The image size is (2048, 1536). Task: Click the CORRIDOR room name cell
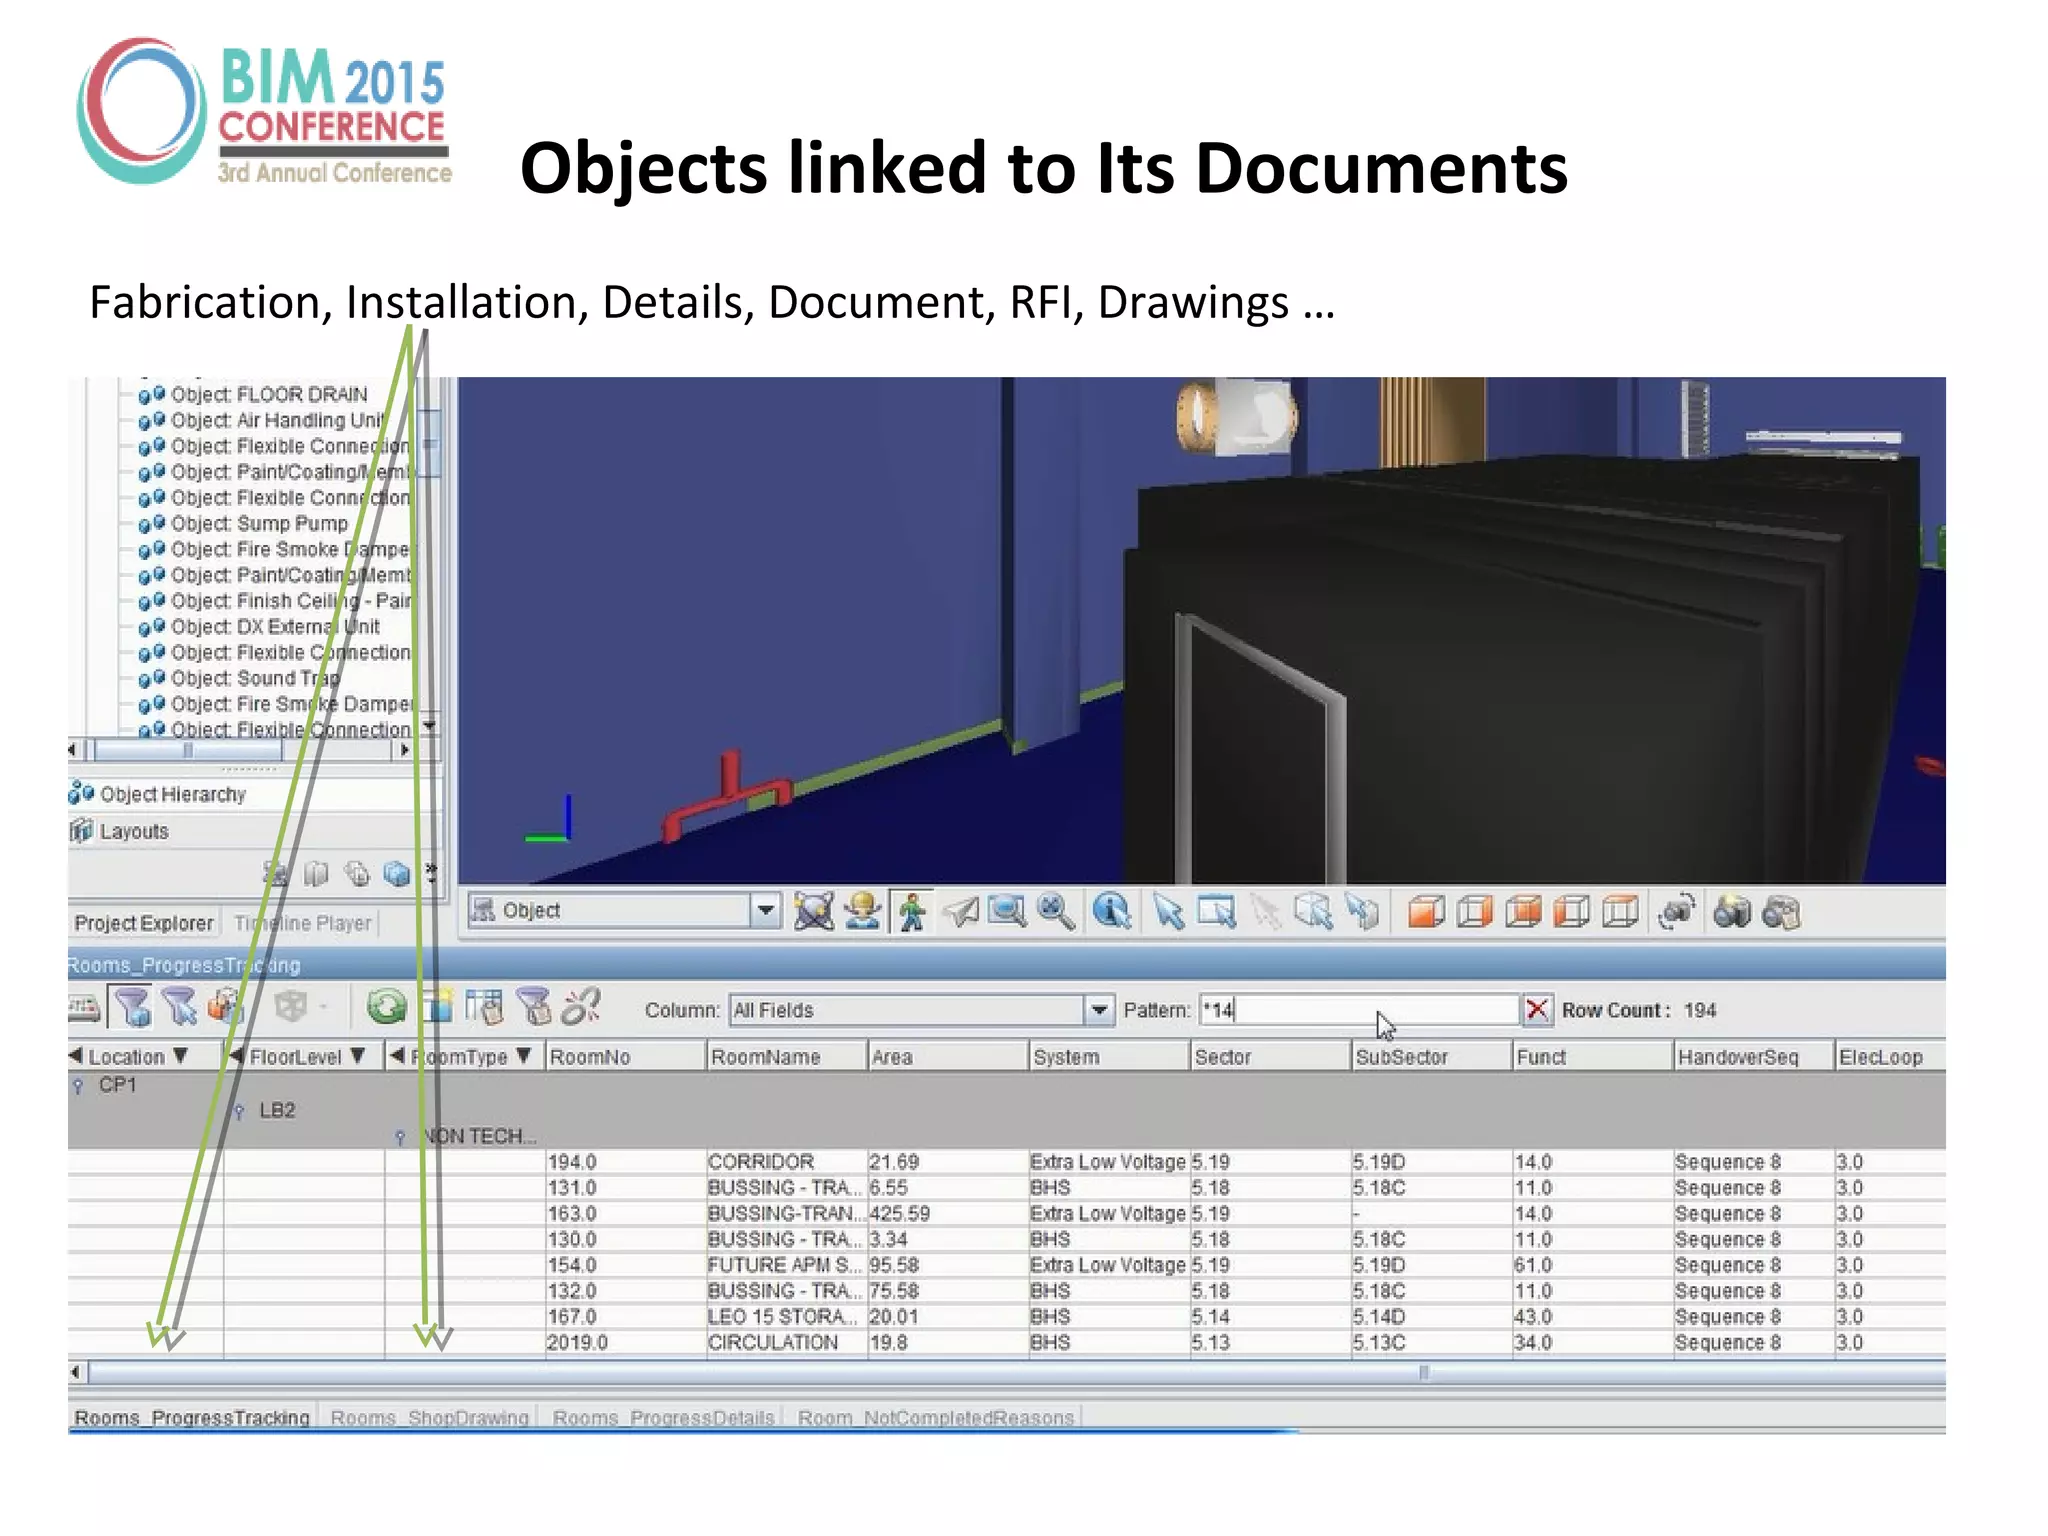[785, 1162]
